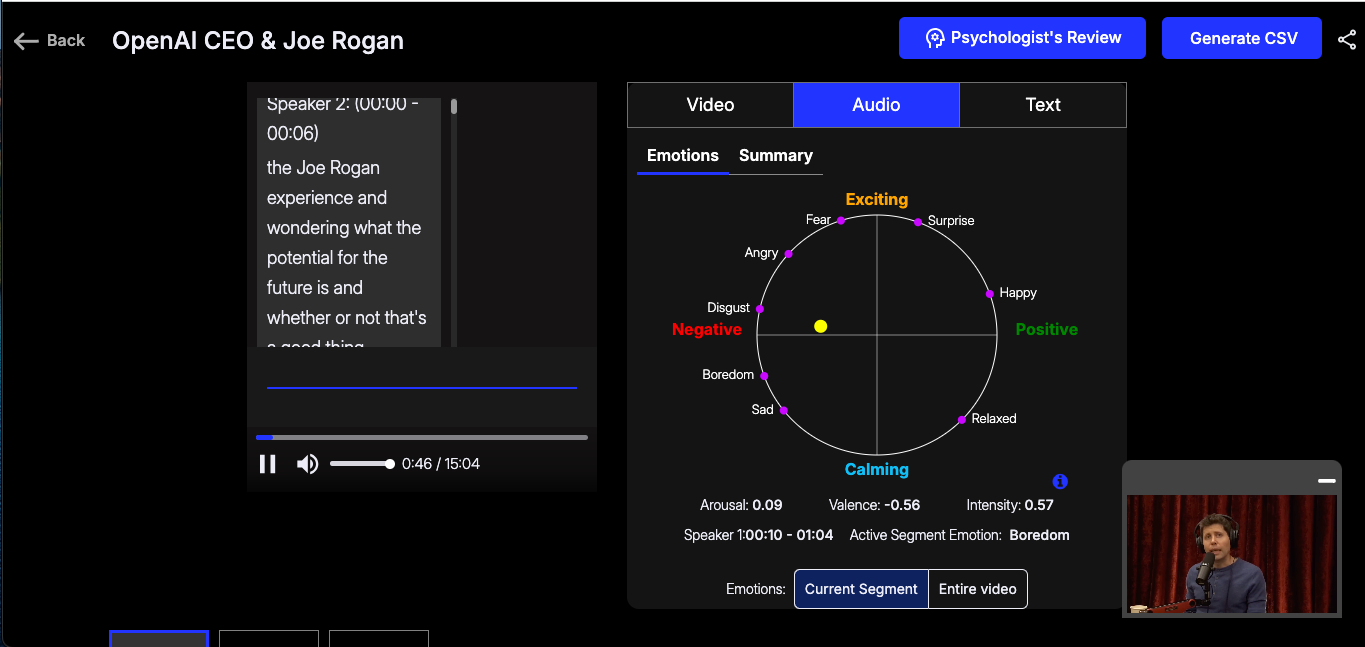The width and height of the screenshot is (1365, 647).
Task: Click the title OpenAI CEO & Joe Rogan
Action: [258, 41]
